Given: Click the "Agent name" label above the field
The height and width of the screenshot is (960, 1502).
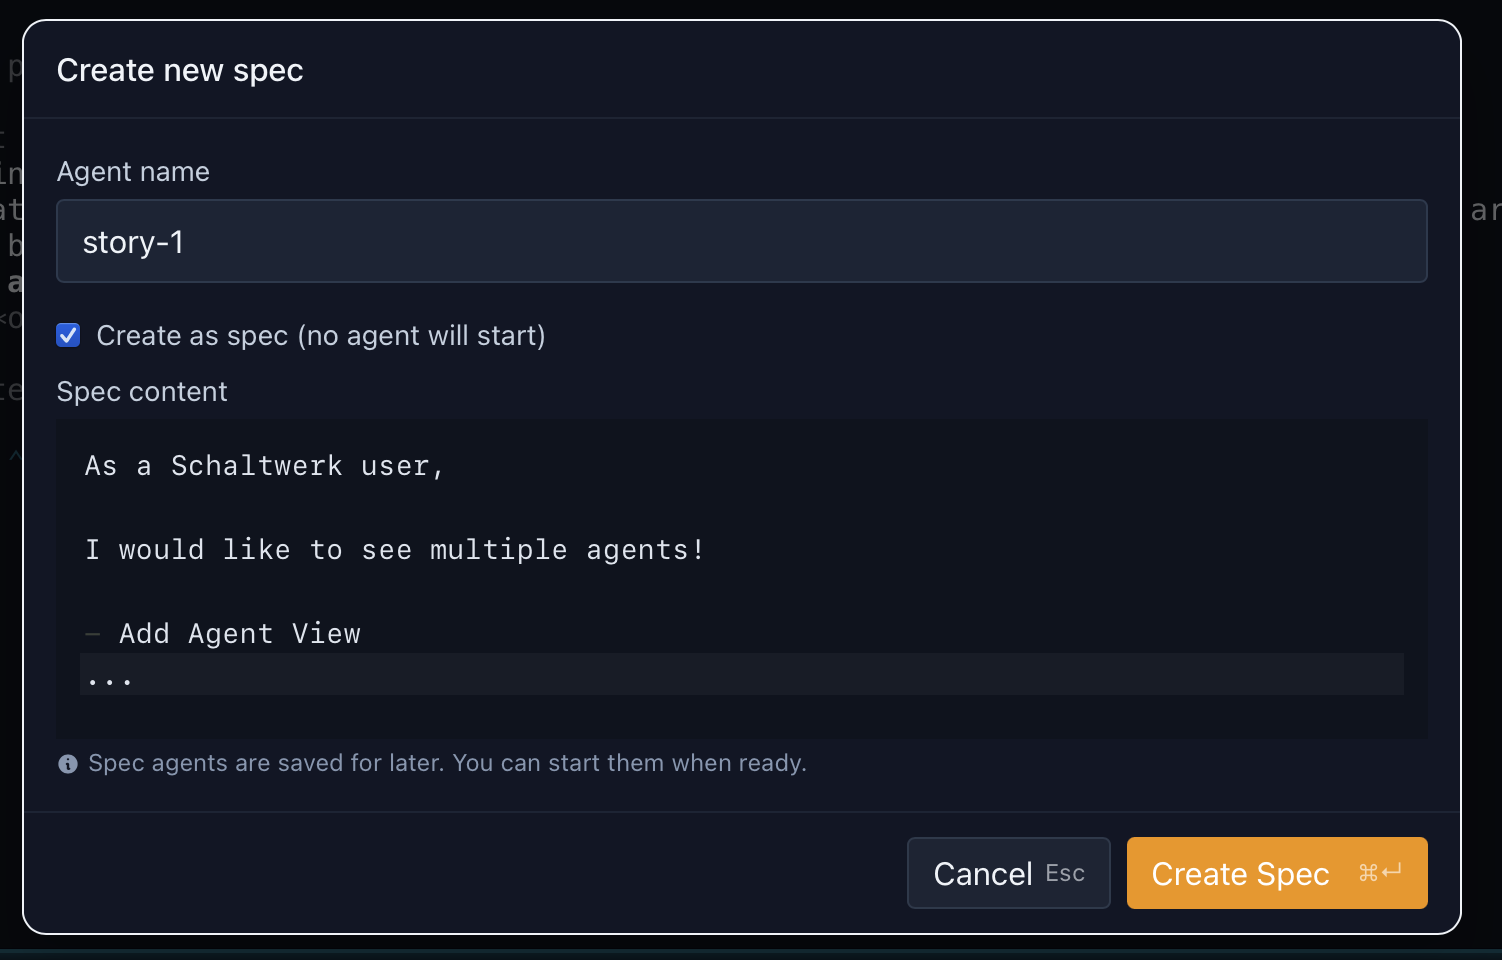Looking at the screenshot, I should point(133,171).
